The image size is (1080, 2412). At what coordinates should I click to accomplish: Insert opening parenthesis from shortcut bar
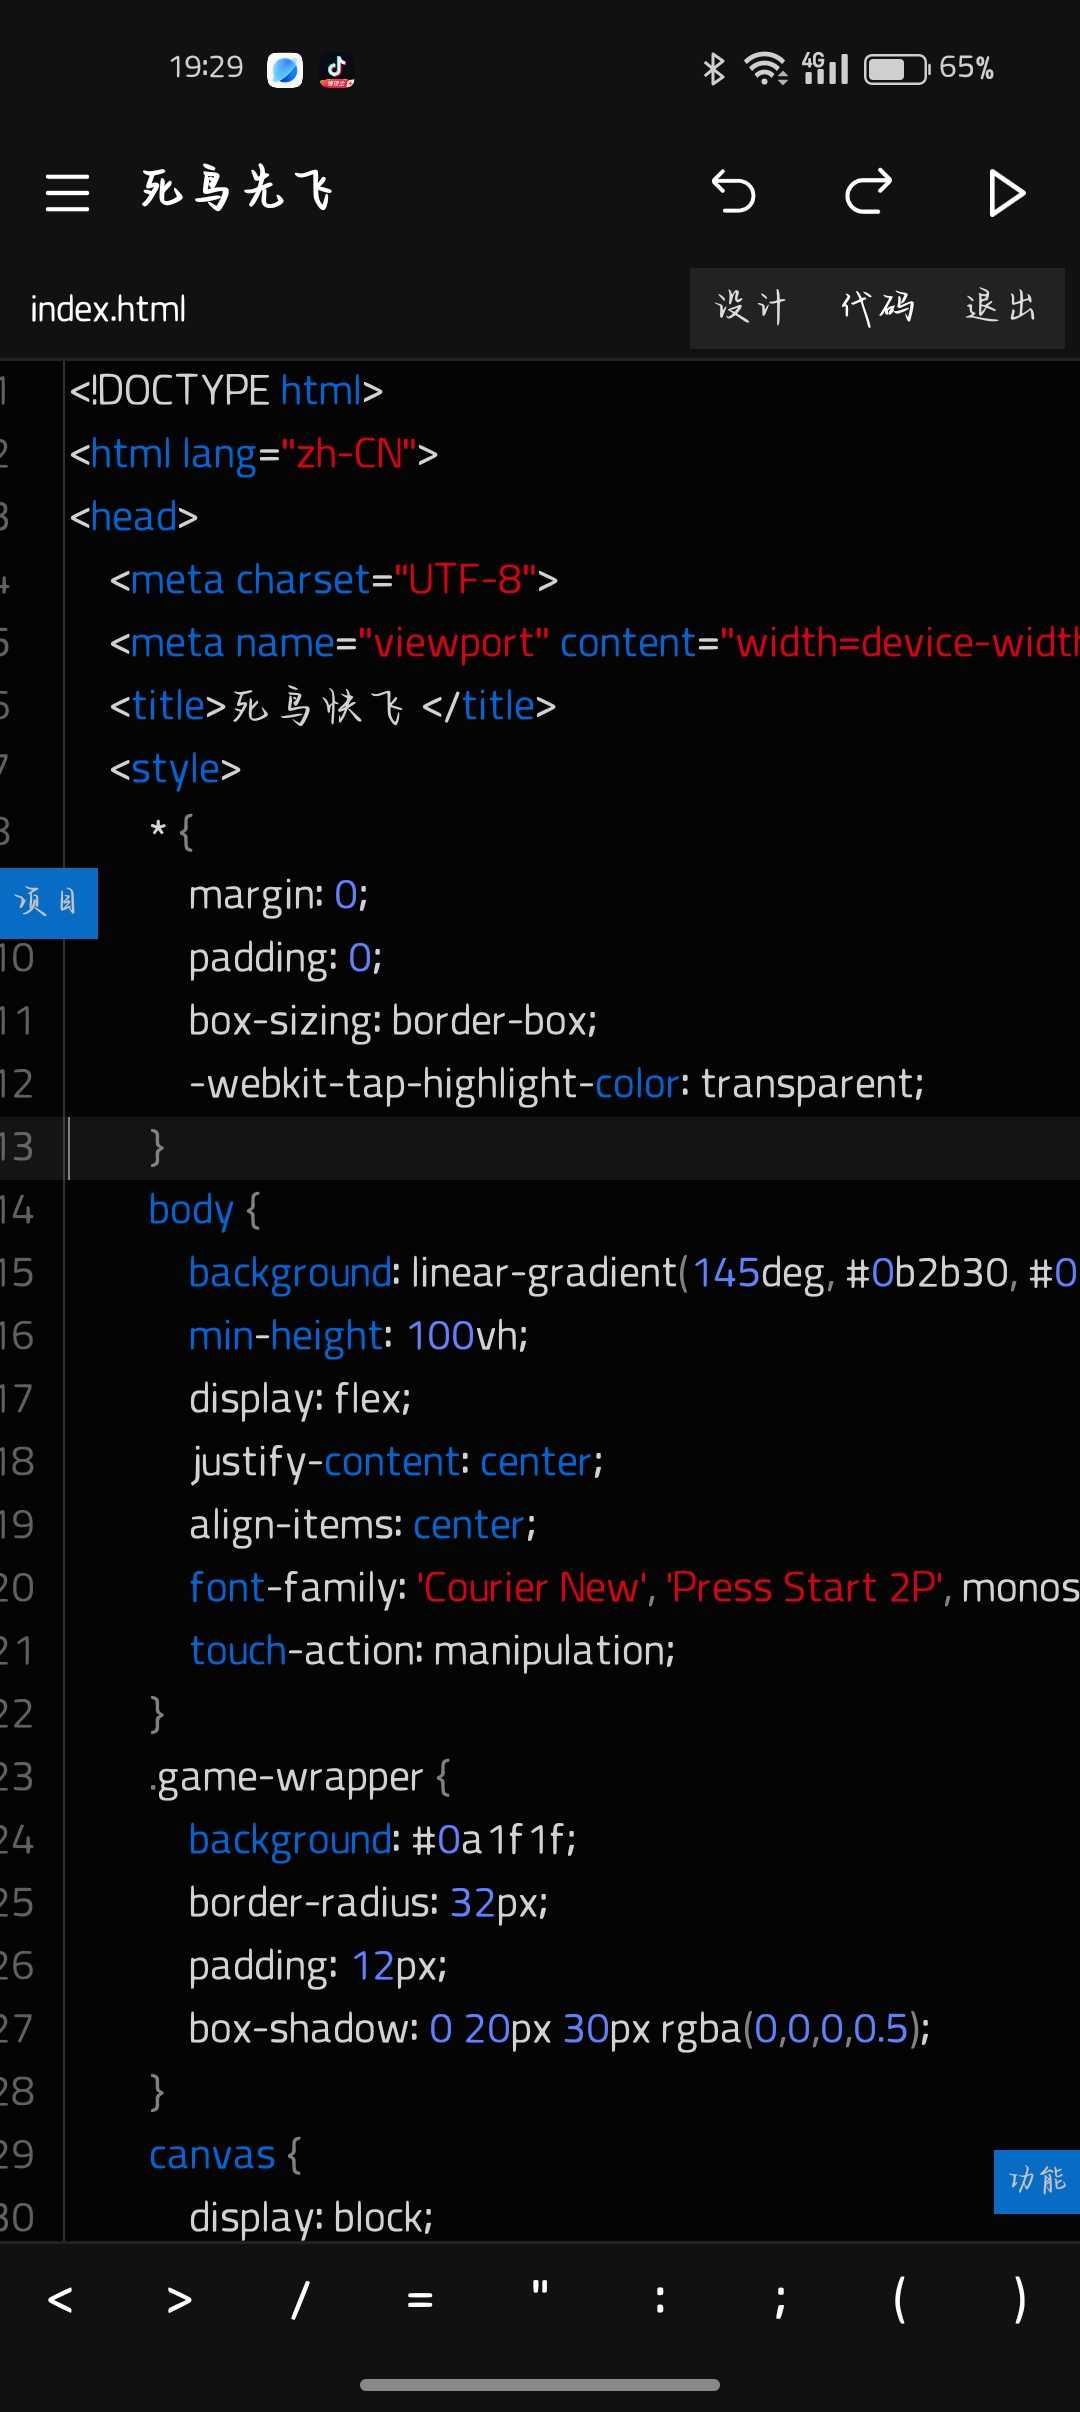[900, 2300]
